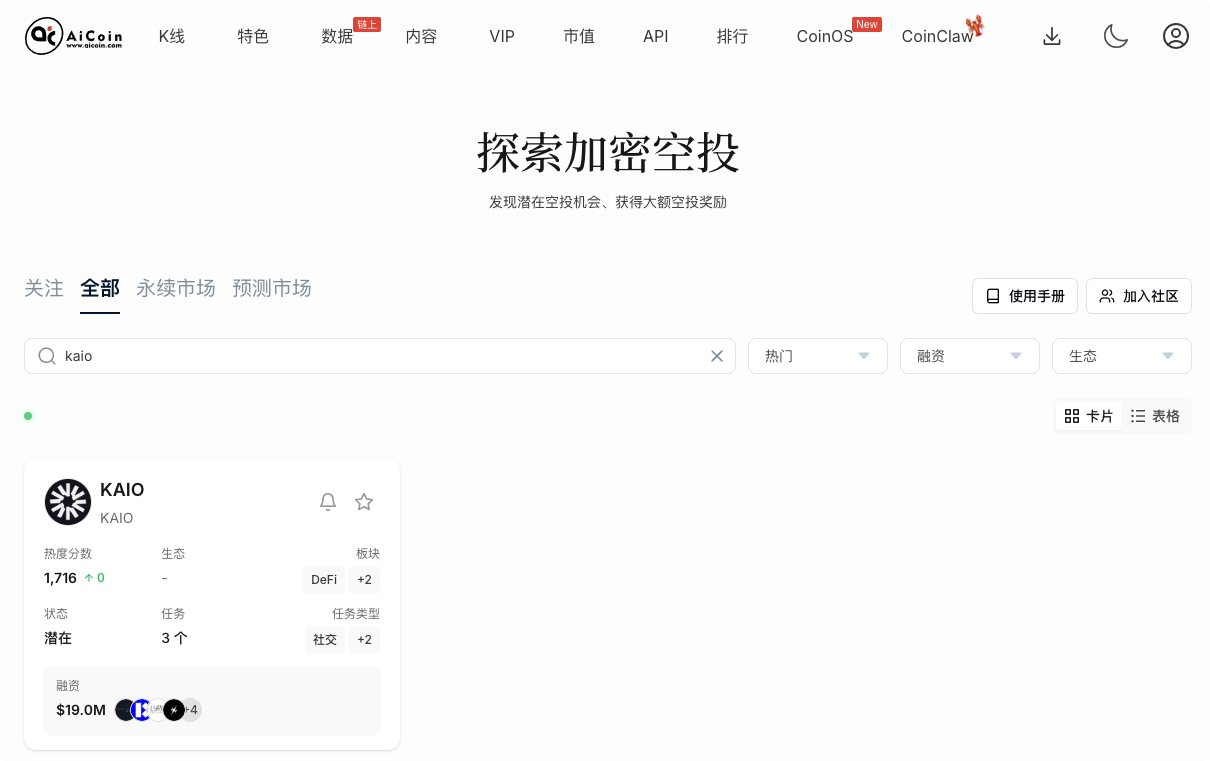Click the $19.0M funding amount
The height and width of the screenshot is (761, 1210).
click(81, 710)
